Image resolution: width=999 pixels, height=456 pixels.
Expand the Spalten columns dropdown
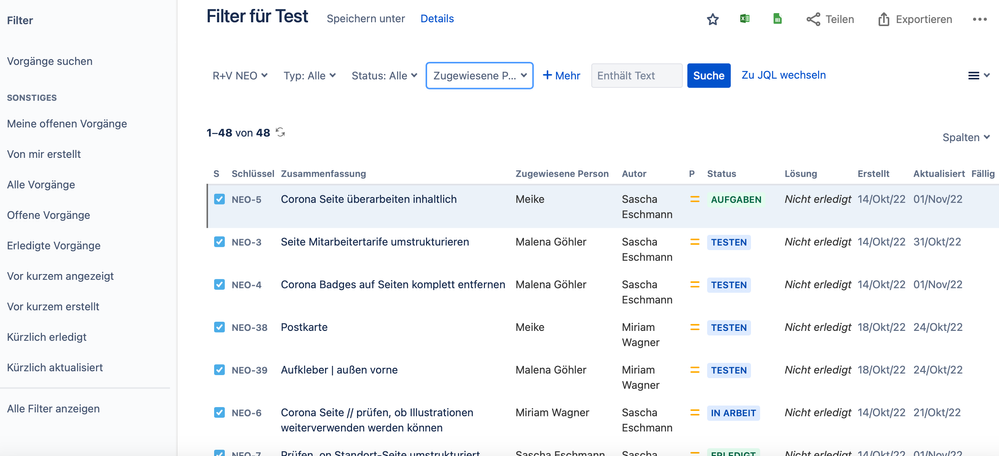tap(966, 137)
